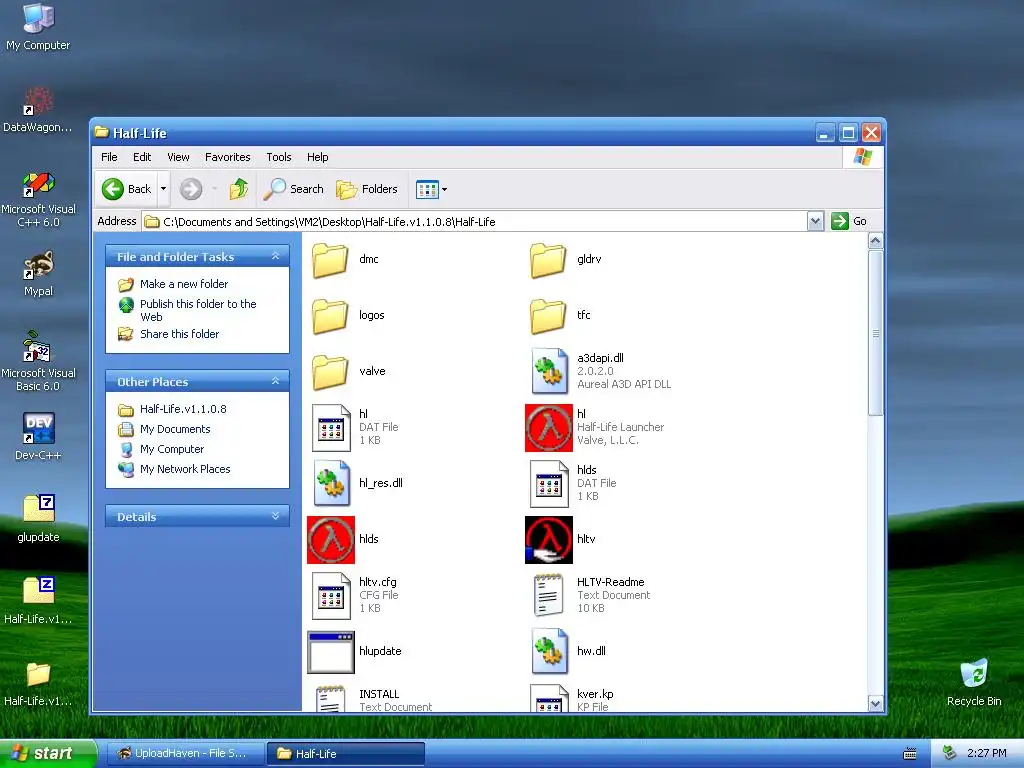Image resolution: width=1024 pixels, height=768 pixels.
Task: Toggle the Folders pane button
Action: point(367,189)
